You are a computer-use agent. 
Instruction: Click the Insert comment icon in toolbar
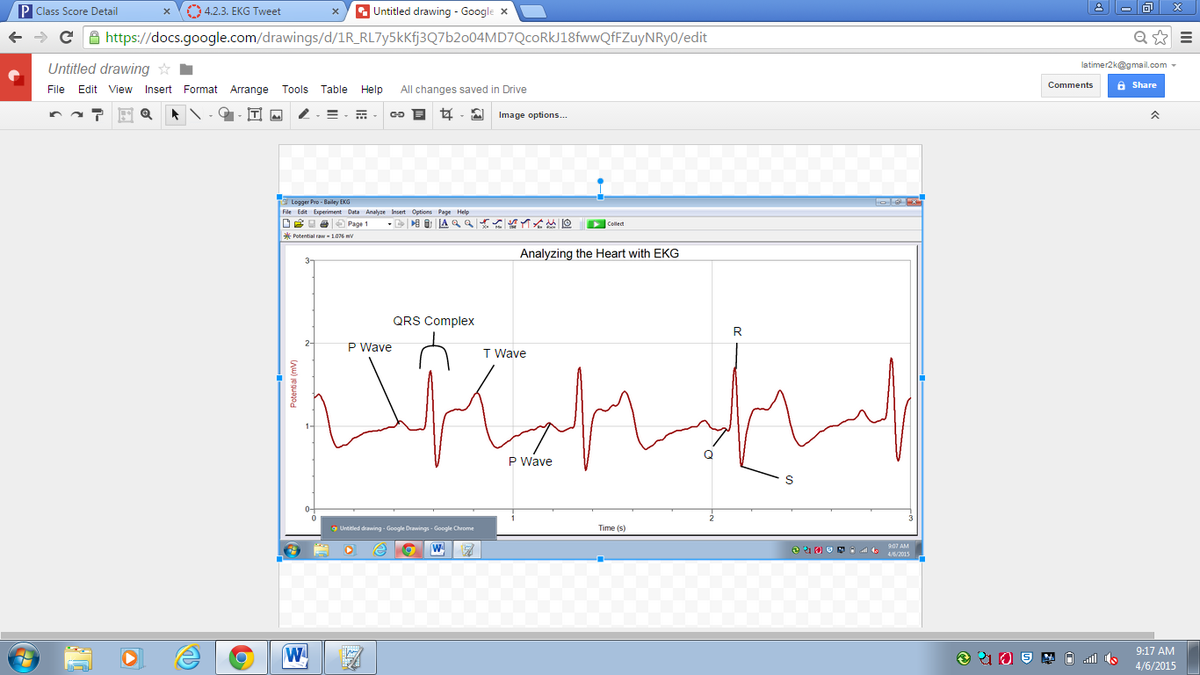pyautogui.click(x=417, y=115)
